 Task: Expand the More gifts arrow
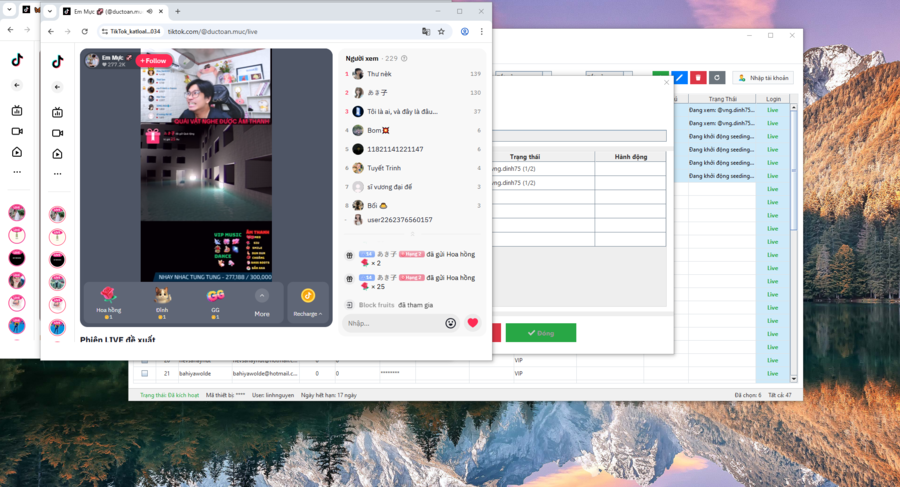pyautogui.click(x=262, y=296)
